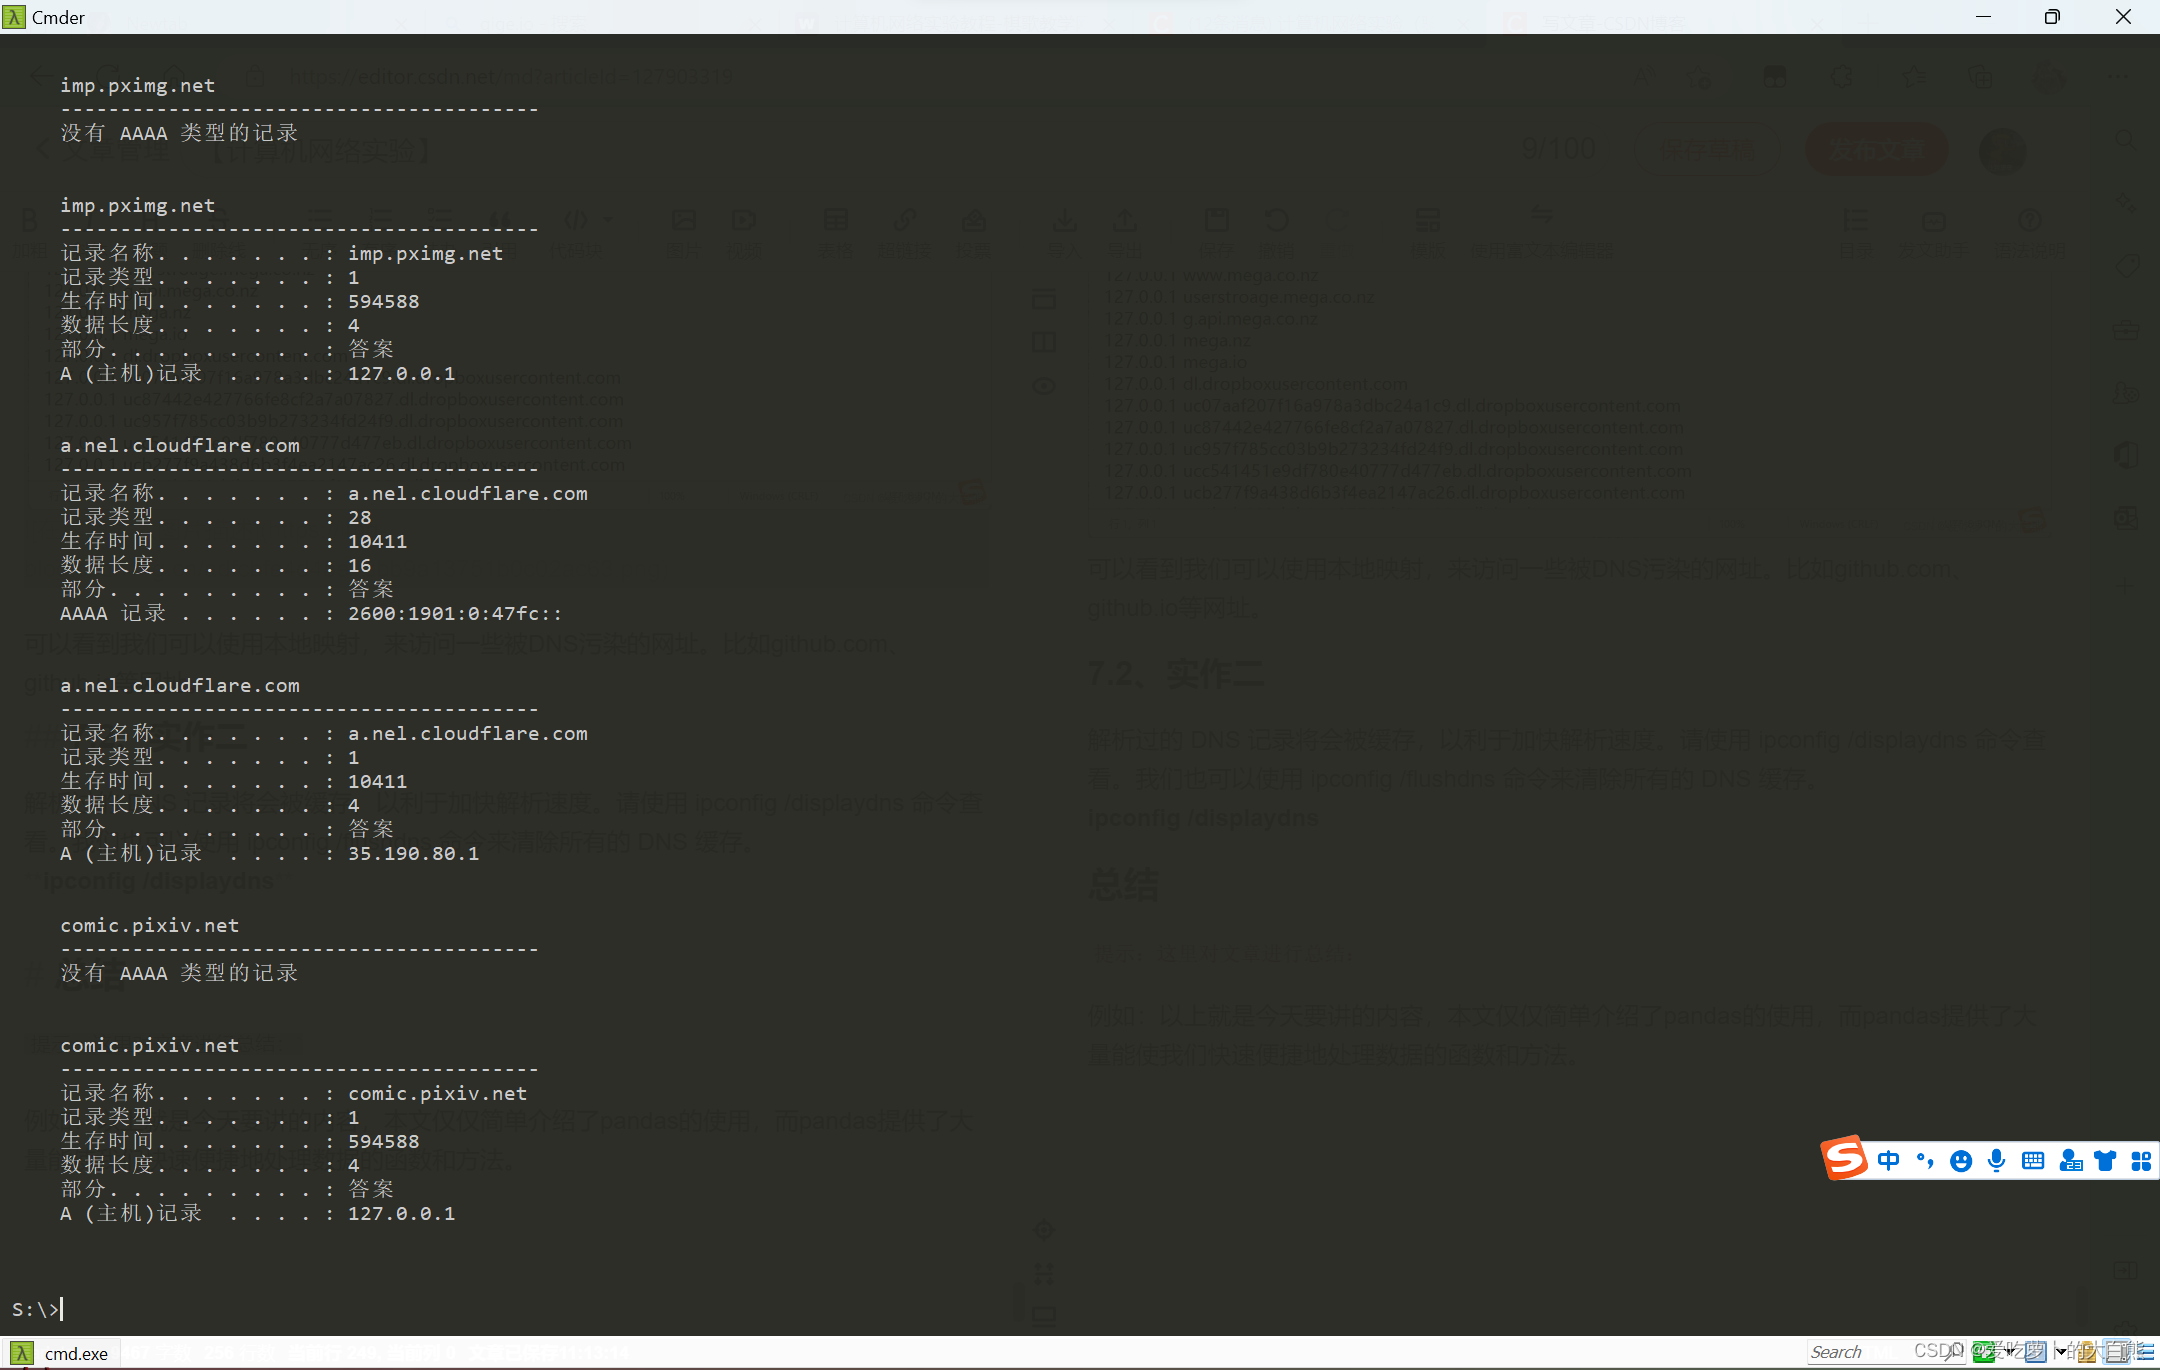The width and height of the screenshot is (2160, 1370).
Task: Click the record type value 28
Action: click(x=359, y=517)
